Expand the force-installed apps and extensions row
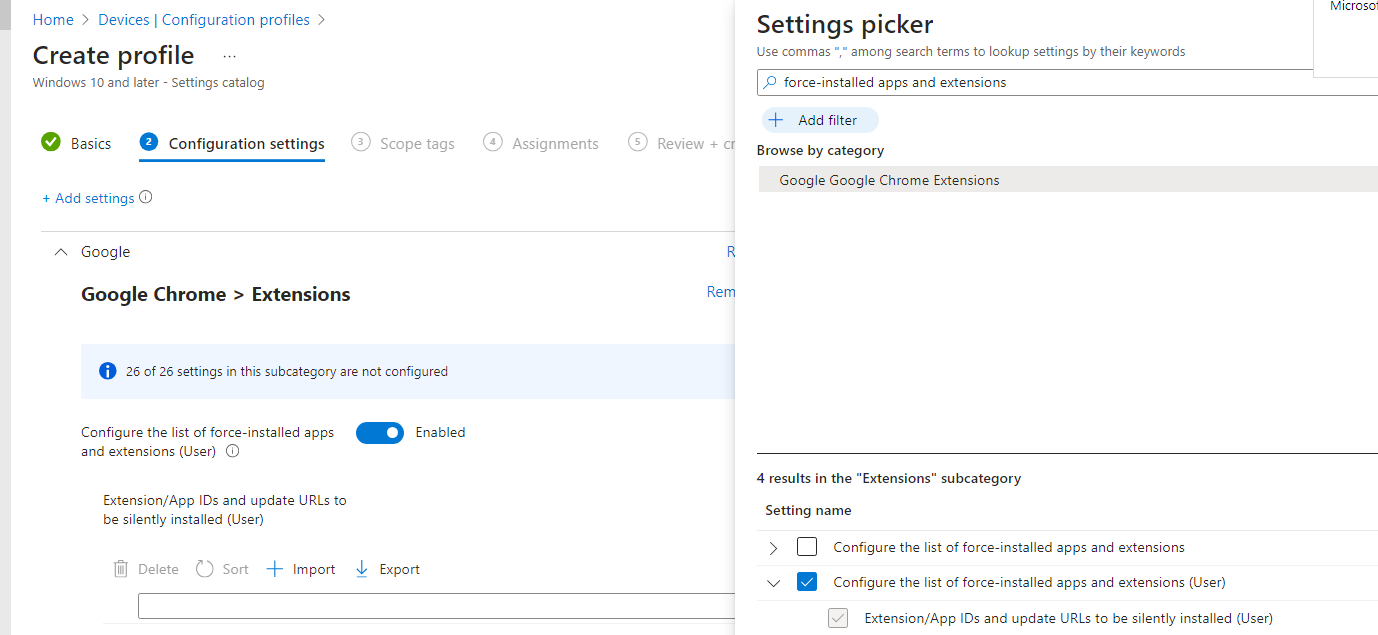The height and width of the screenshot is (635, 1378). pyautogui.click(x=773, y=548)
